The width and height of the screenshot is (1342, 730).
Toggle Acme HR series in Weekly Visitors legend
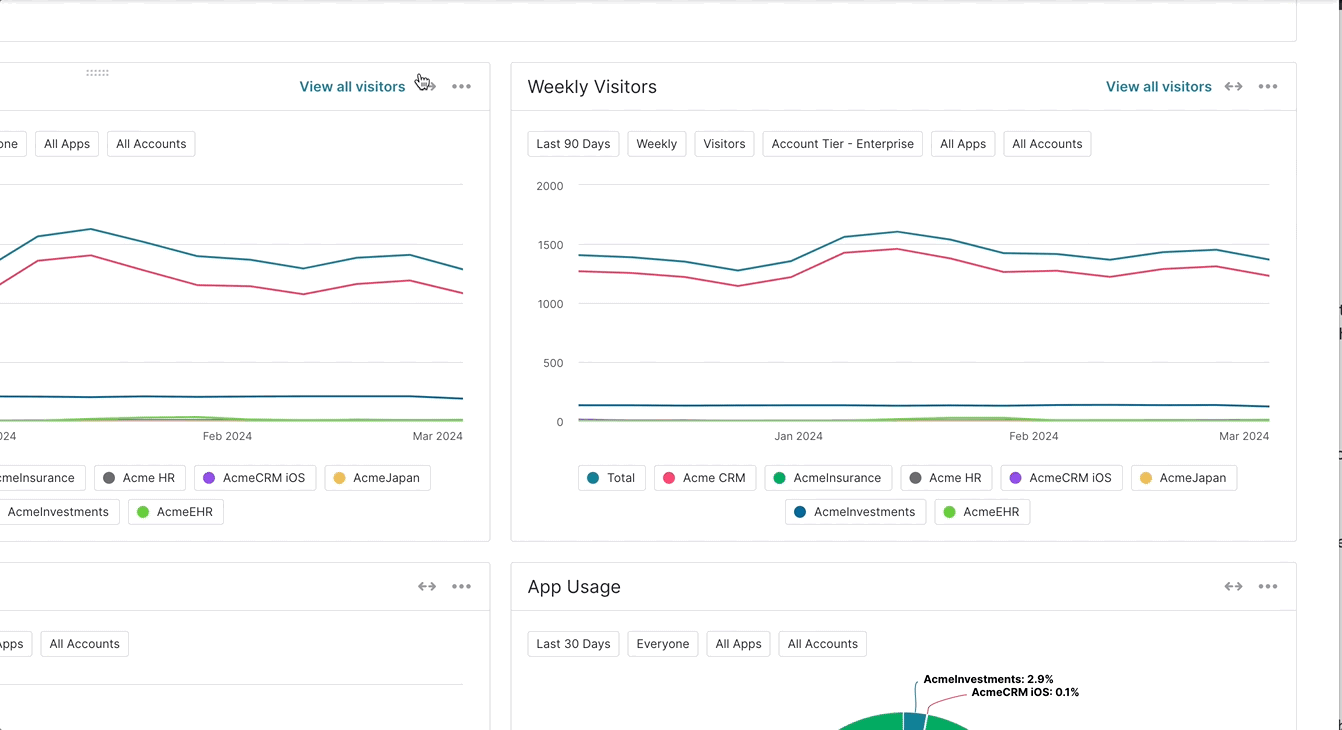[946, 478]
